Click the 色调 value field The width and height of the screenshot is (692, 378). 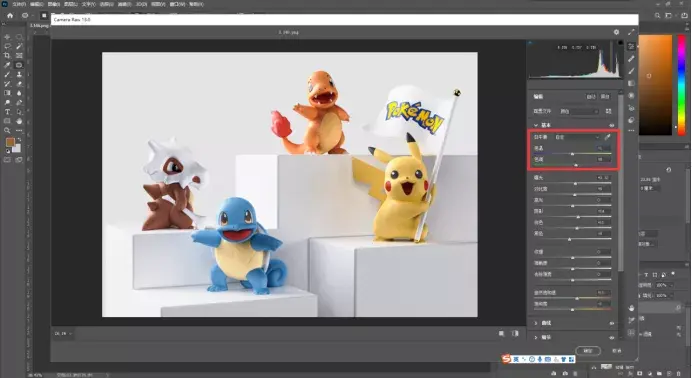pos(603,159)
